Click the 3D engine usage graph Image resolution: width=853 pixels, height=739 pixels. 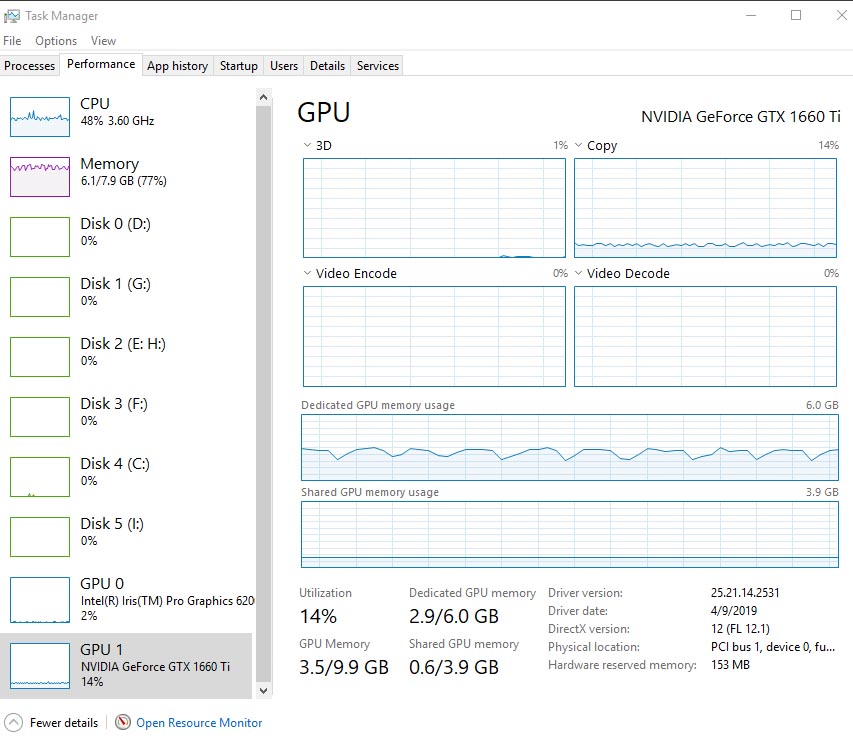[434, 208]
